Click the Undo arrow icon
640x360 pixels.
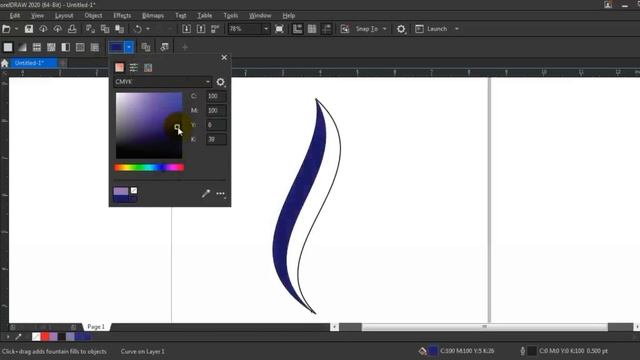138,29
